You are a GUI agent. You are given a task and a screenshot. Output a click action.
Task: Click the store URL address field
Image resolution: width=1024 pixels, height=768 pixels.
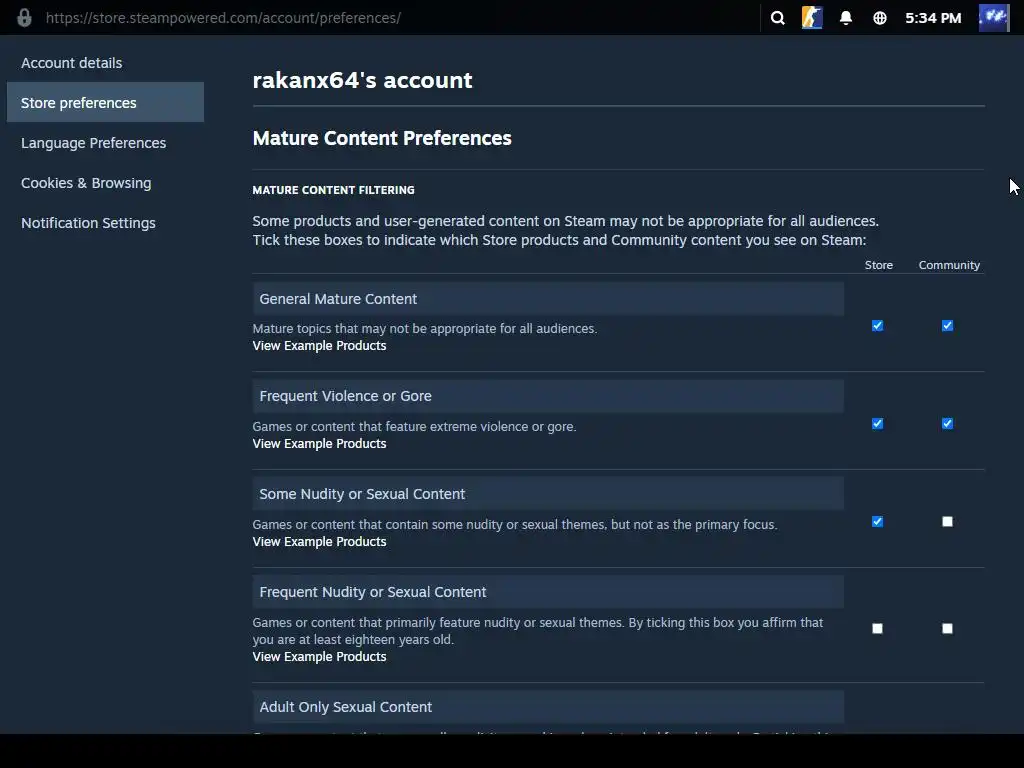(x=223, y=18)
